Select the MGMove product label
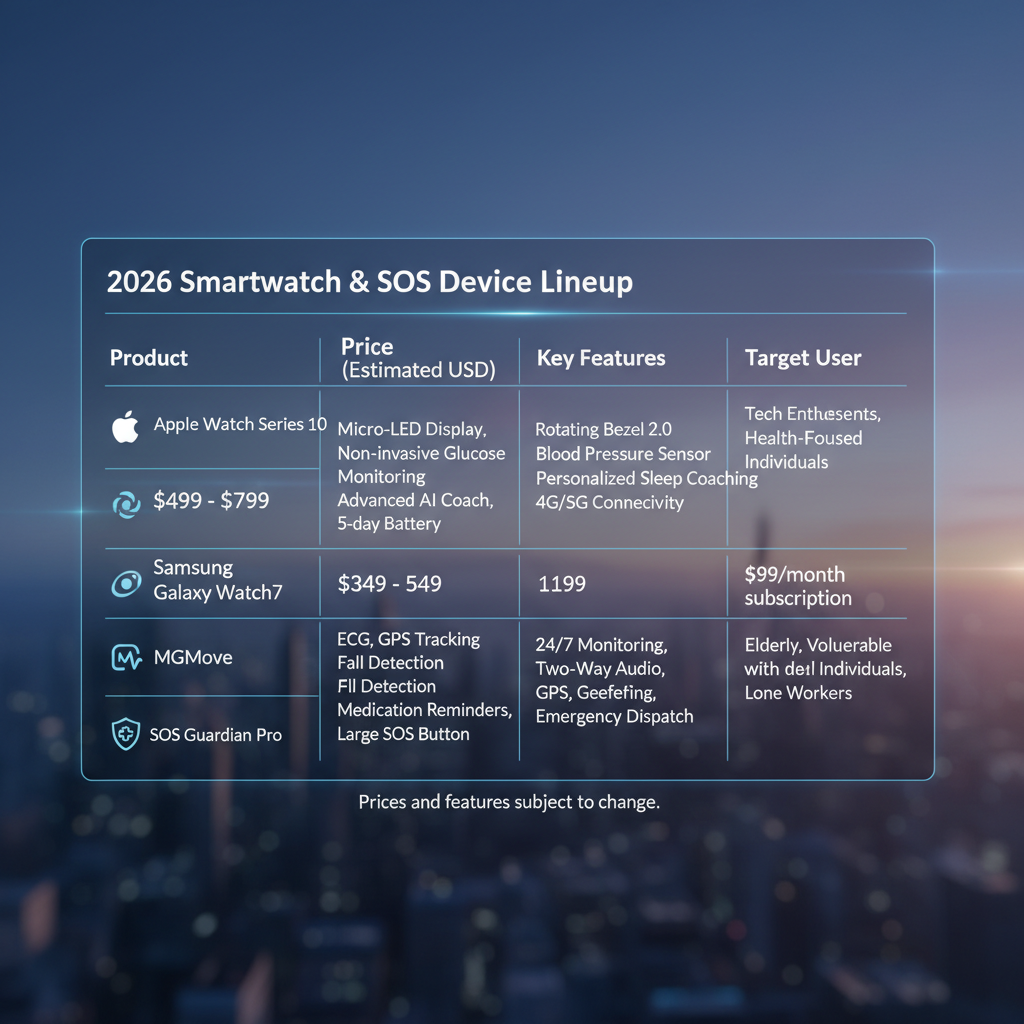Image resolution: width=1024 pixels, height=1024 pixels. point(193,658)
